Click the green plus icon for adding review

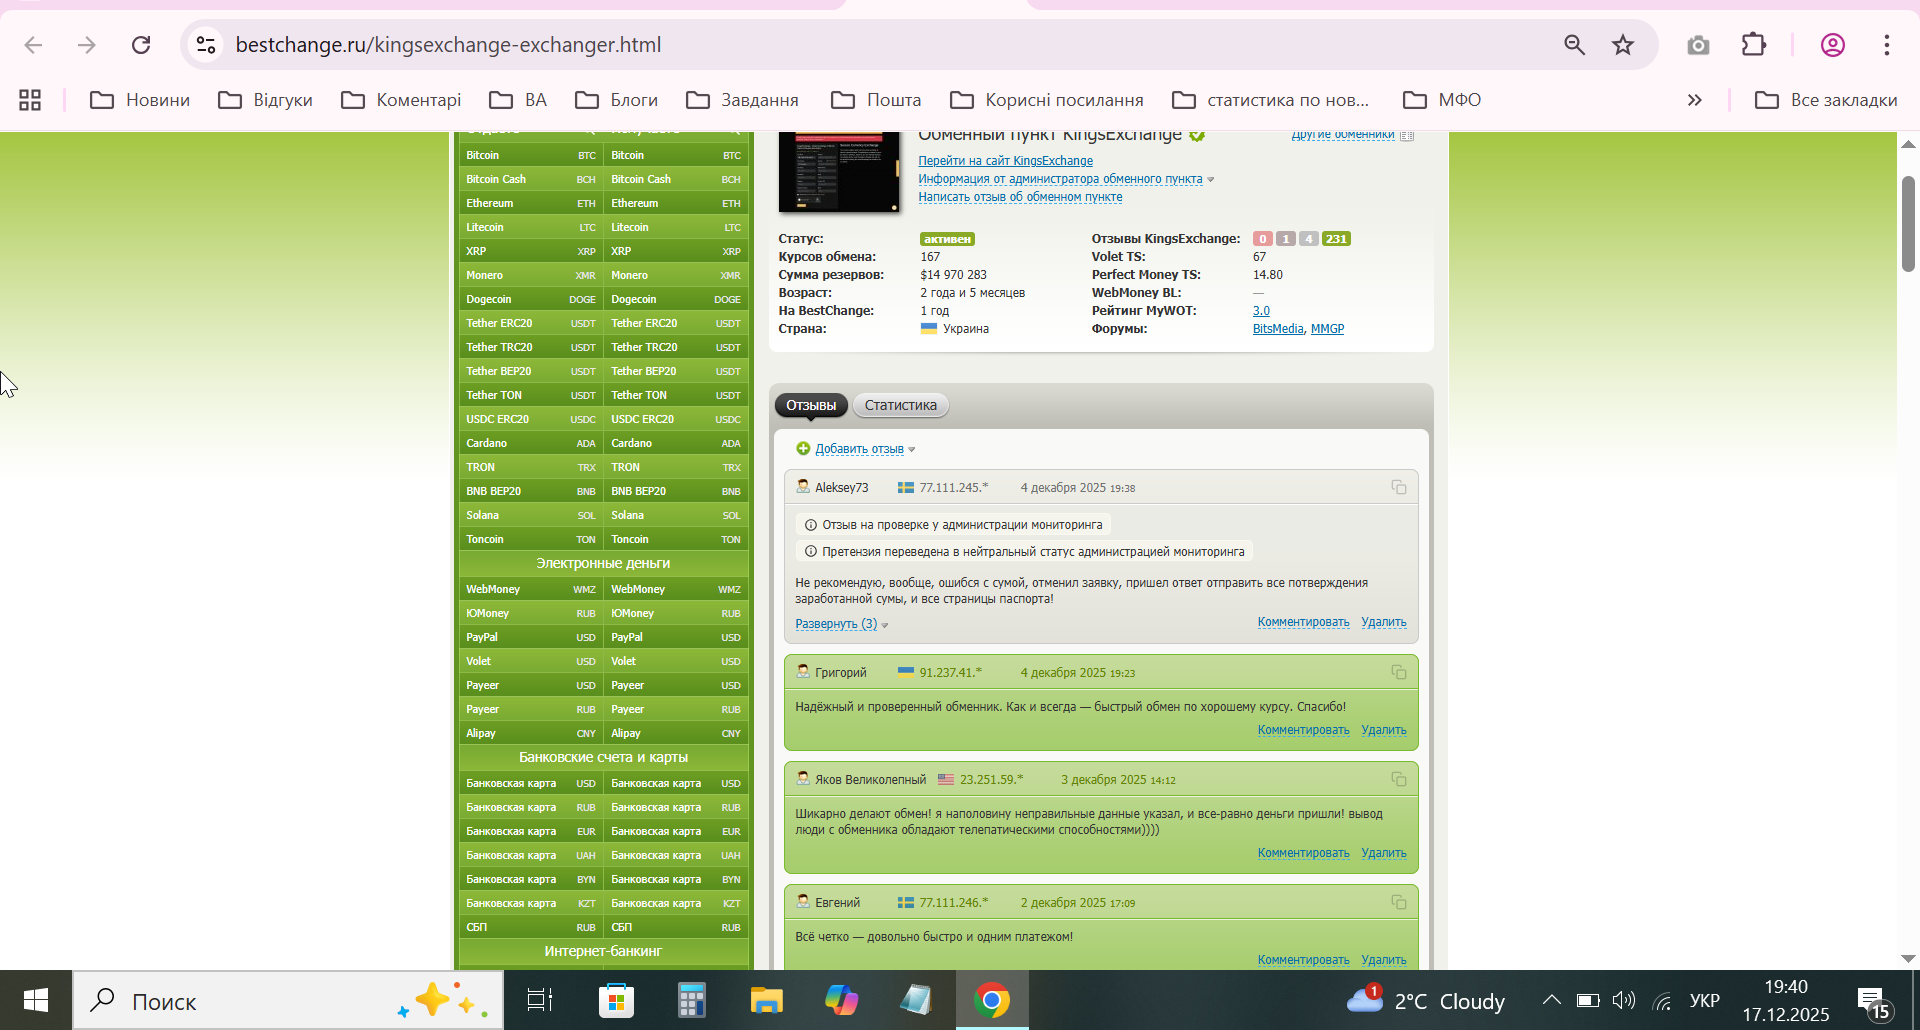[803, 449]
